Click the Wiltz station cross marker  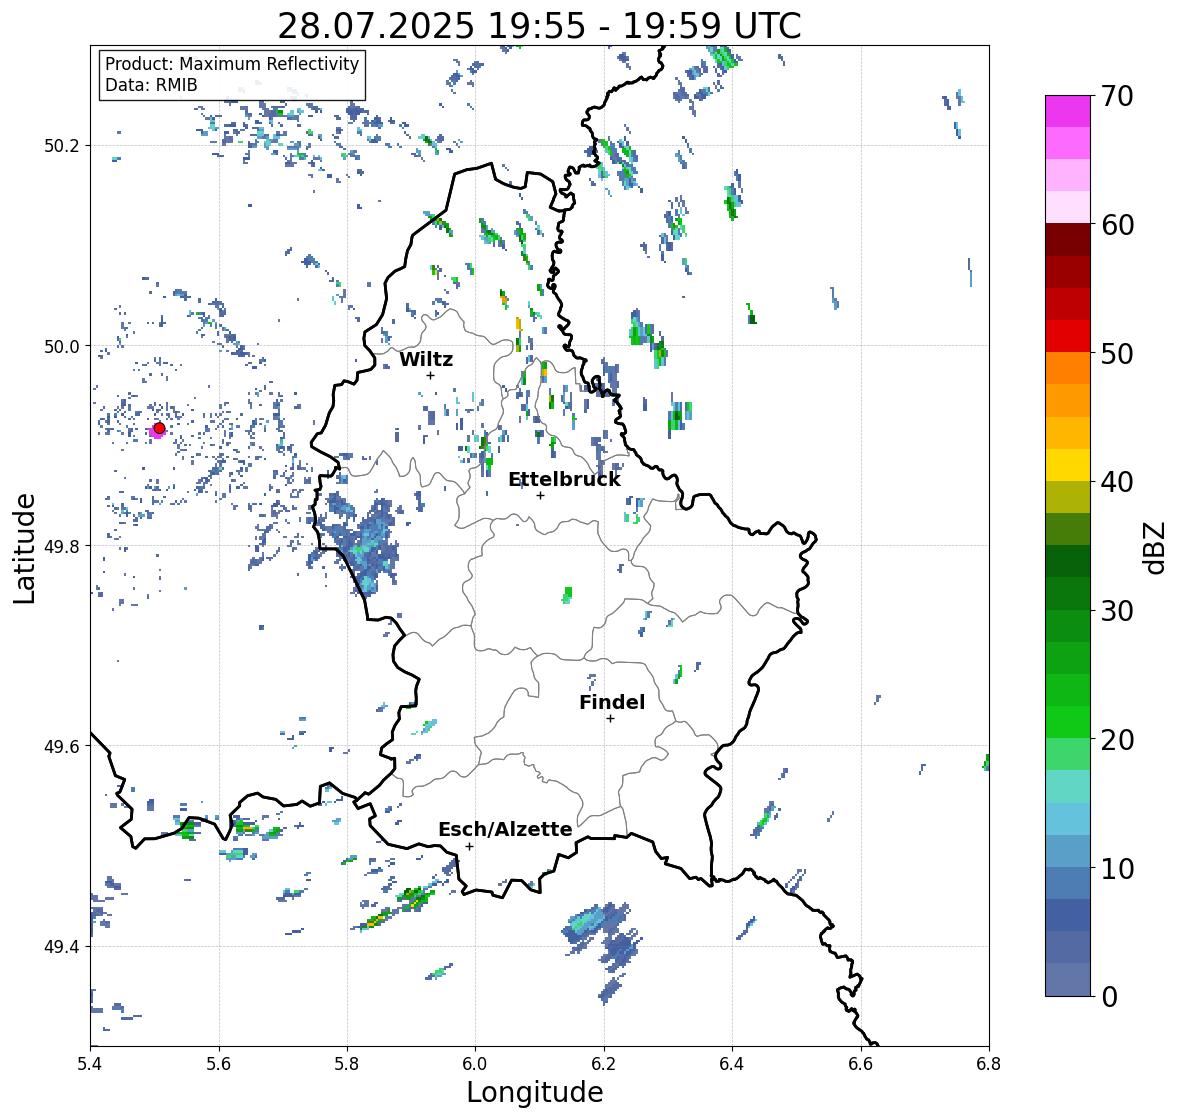[430, 375]
